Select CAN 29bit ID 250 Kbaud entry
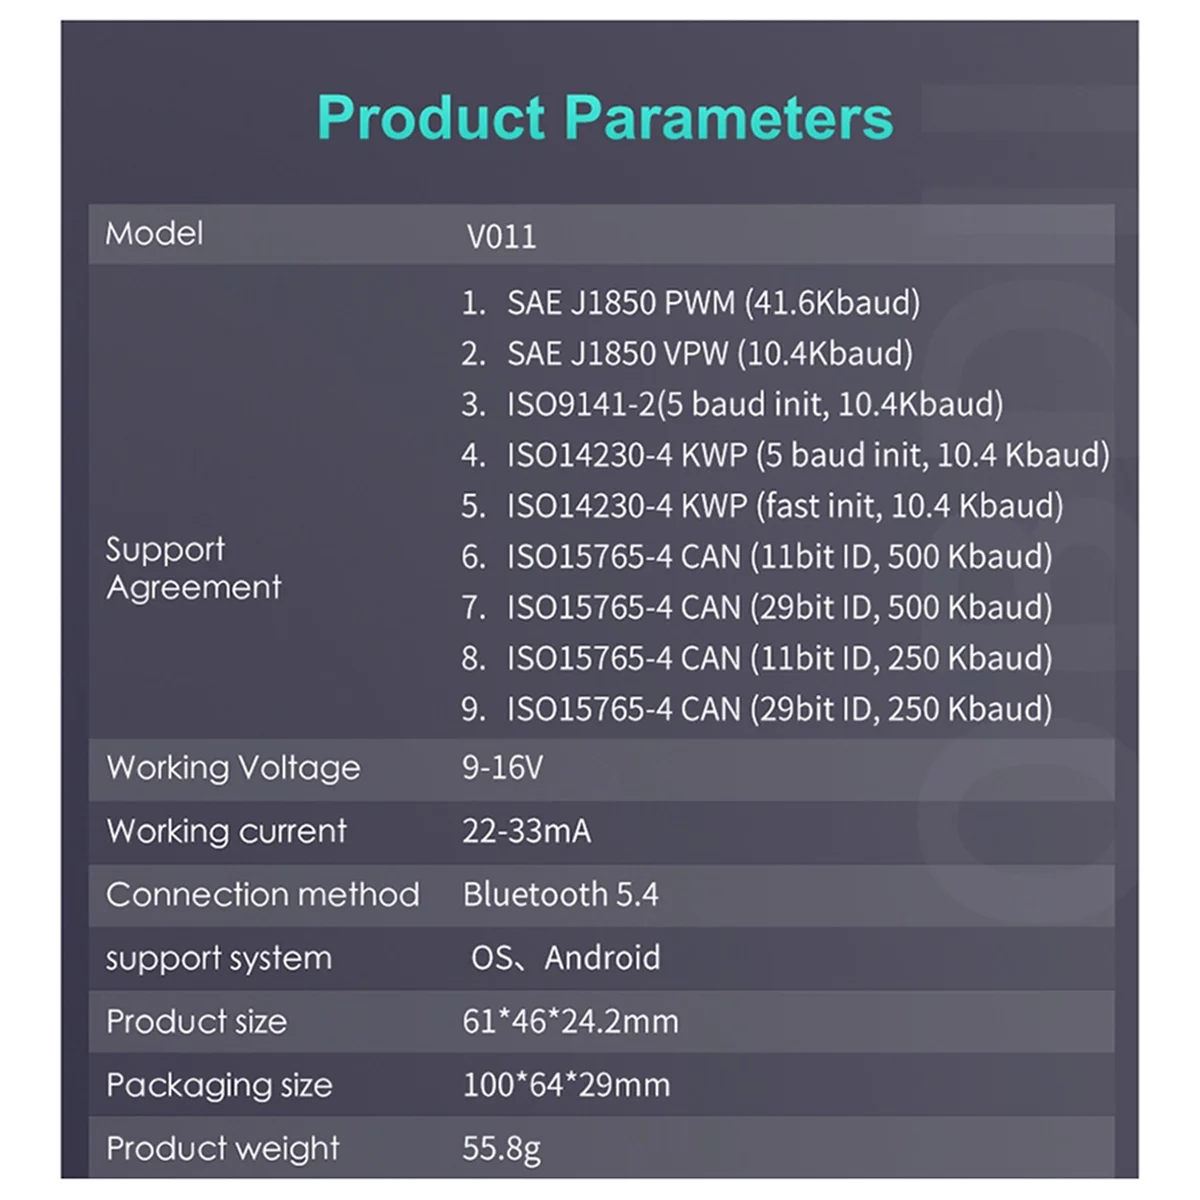Screen dimensions: 1200x1200 coord(757,710)
